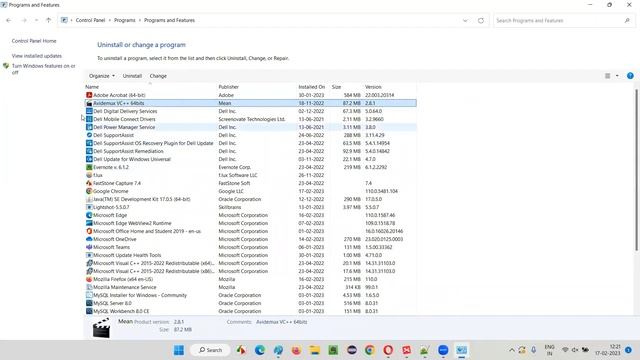Click the Adobe Acrobat (64-bit) program icon

89,95
